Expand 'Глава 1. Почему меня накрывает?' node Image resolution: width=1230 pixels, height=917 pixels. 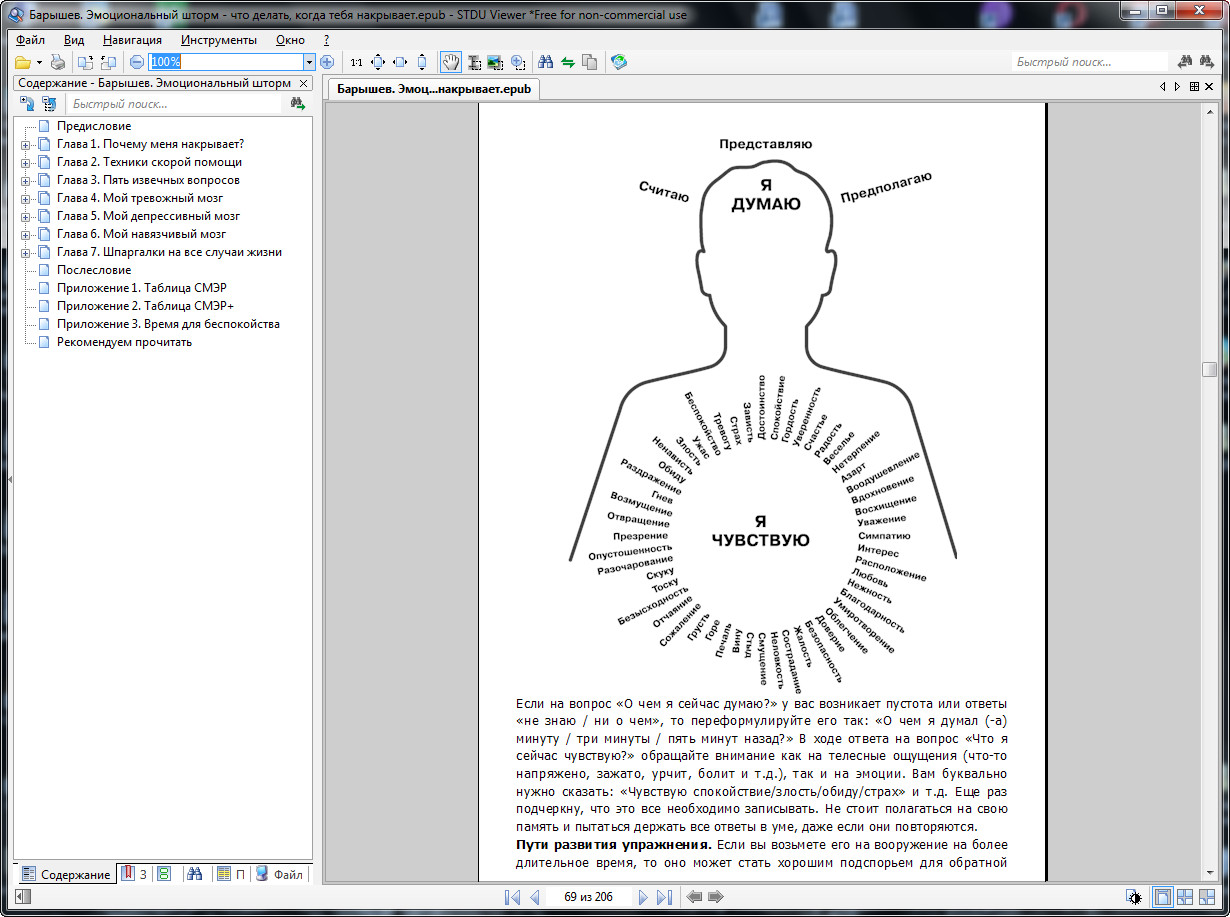[x=26, y=144]
